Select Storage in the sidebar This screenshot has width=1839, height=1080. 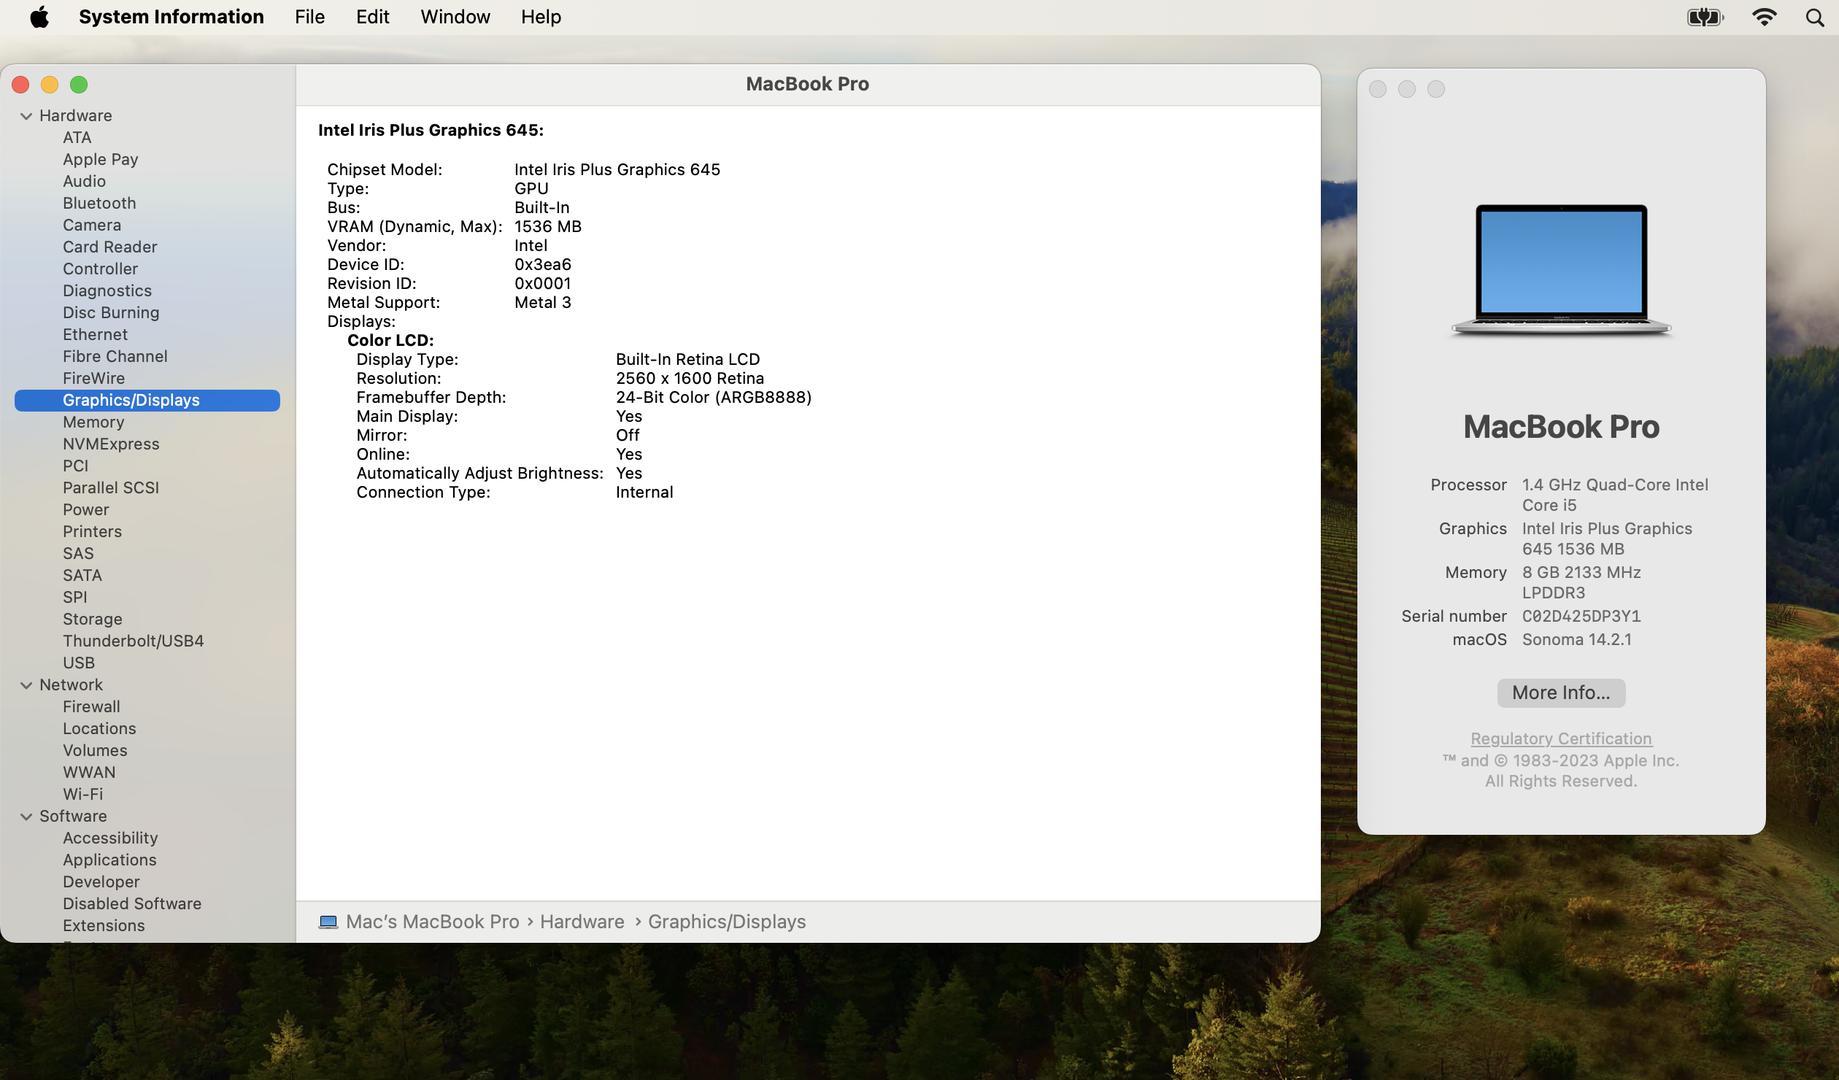(x=92, y=620)
